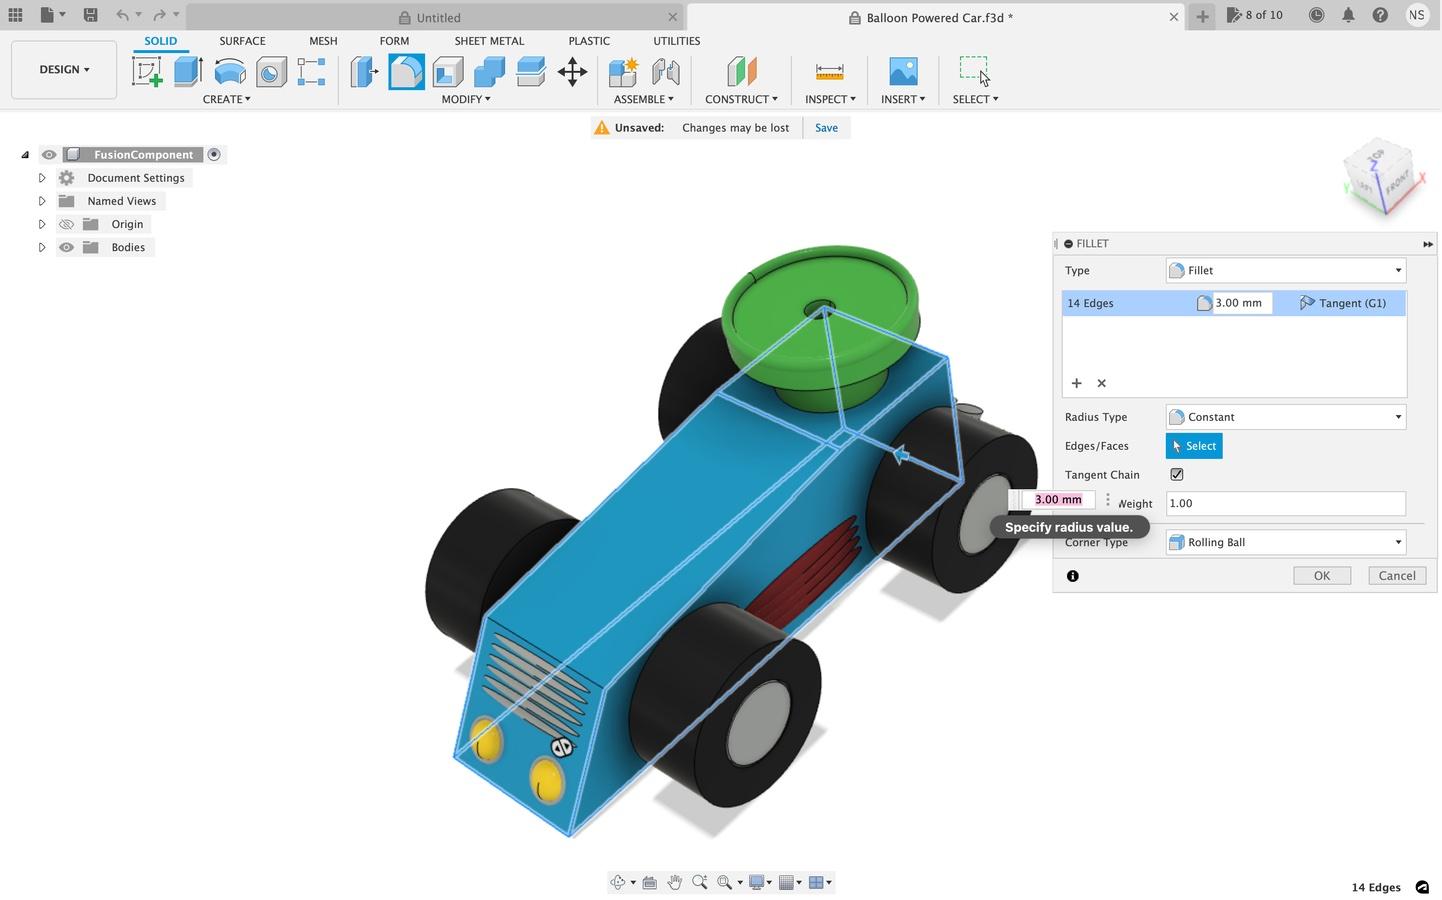The image size is (1442, 900).
Task: Open the Corner Type dropdown
Action: 1286,542
